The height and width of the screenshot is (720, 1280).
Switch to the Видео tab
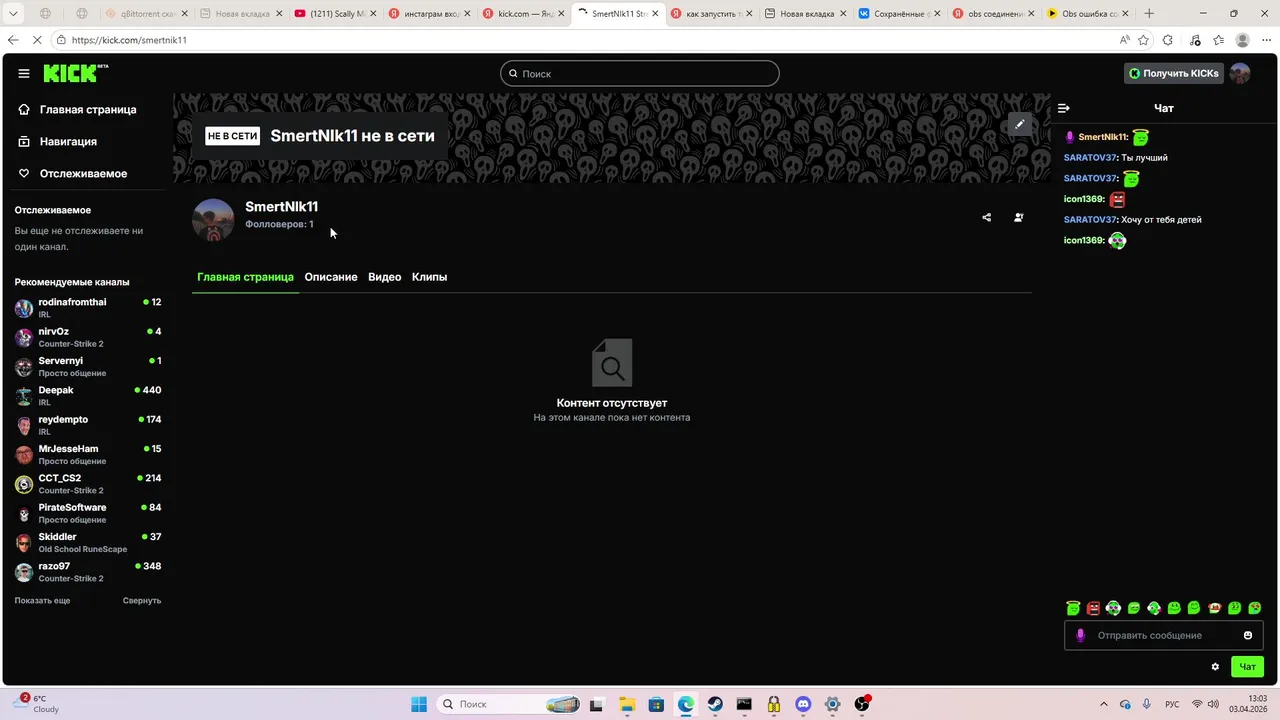tap(385, 277)
